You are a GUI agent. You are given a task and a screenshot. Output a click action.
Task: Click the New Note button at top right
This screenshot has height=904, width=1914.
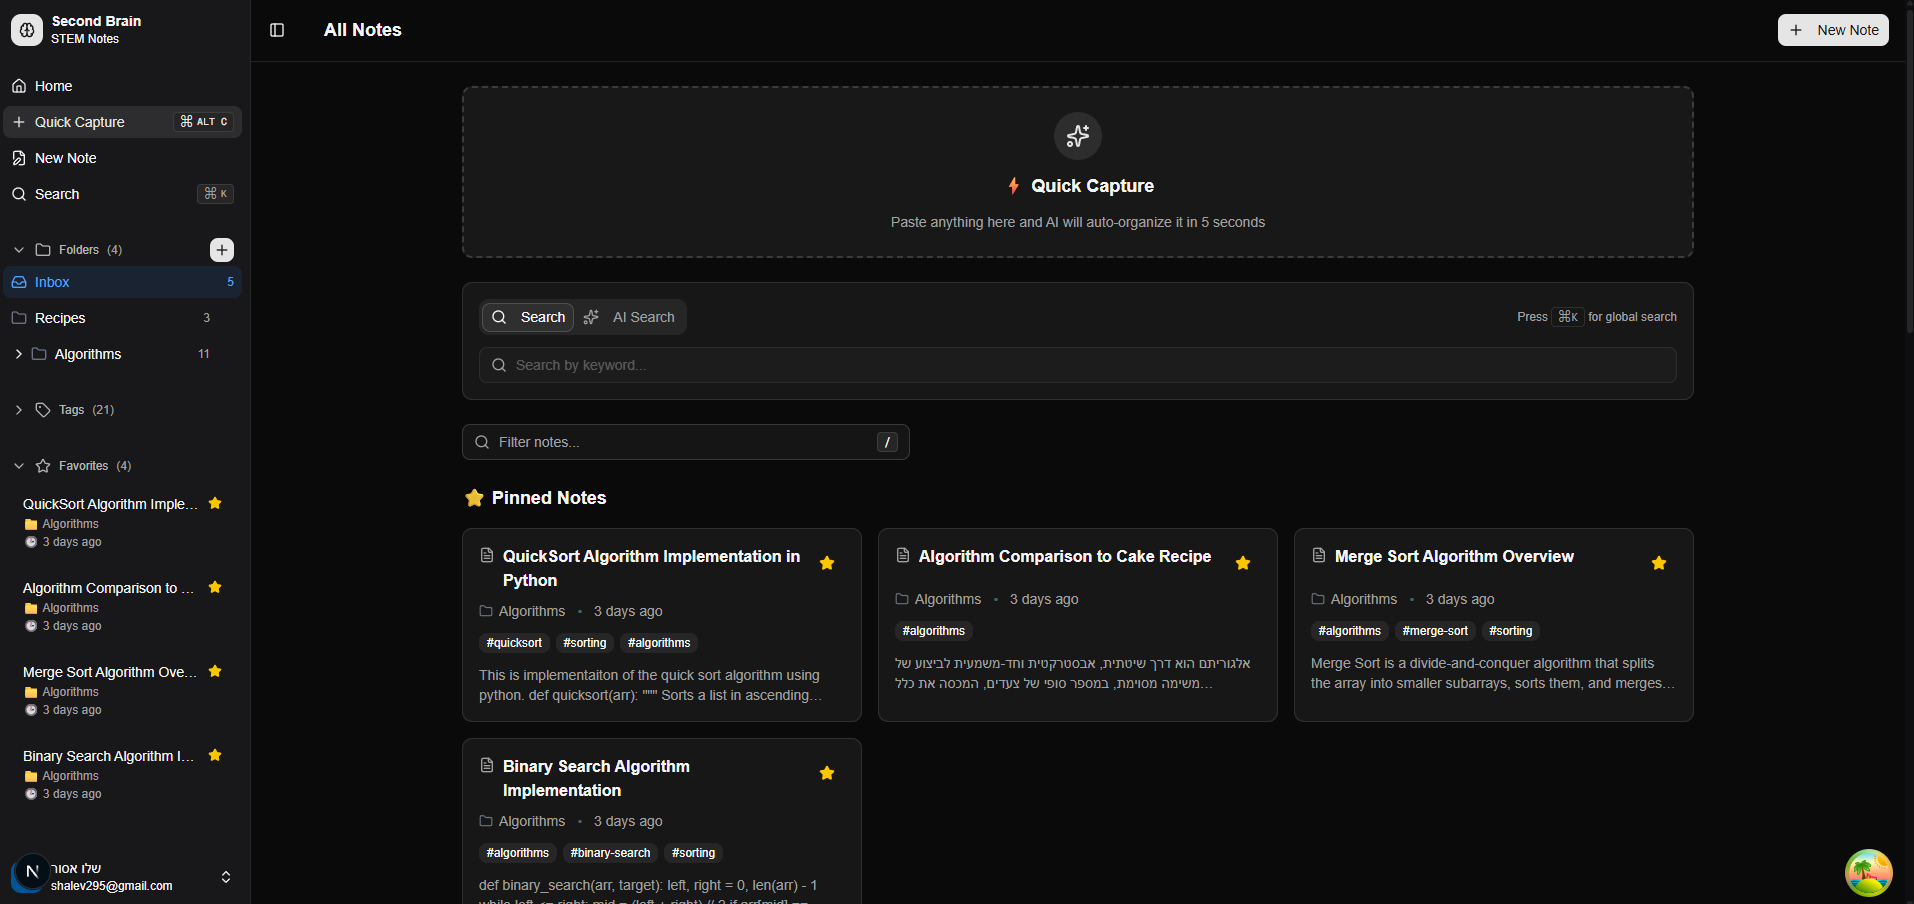pyautogui.click(x=1832, y=30)
